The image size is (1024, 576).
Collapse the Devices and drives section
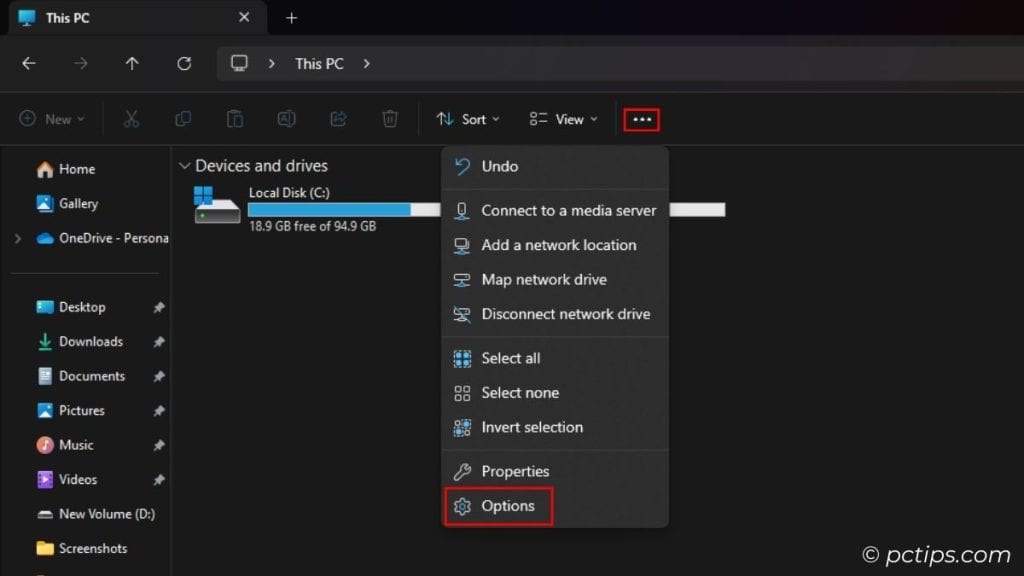click(x=184, y=165)
